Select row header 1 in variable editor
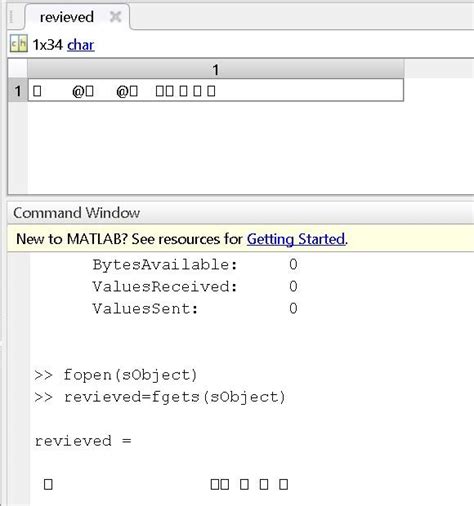The width and height of the screenshot is (474, 506). point(18,90)
